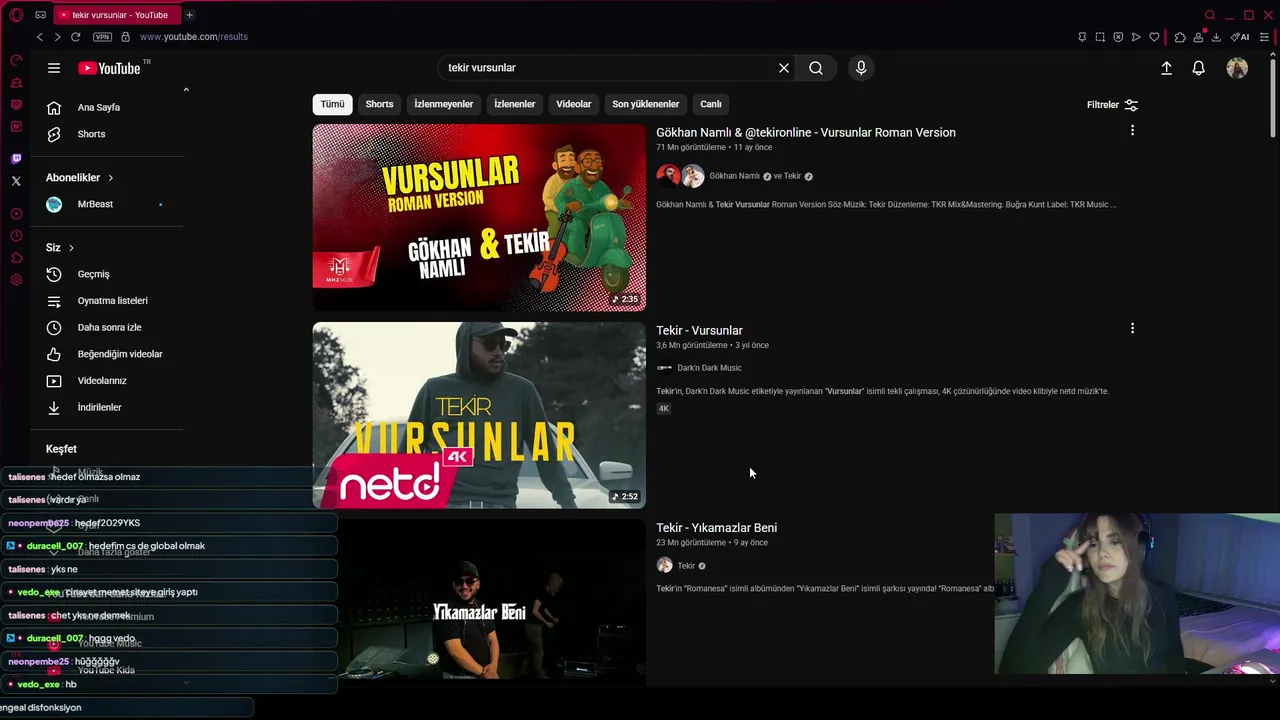The image size is (1280, 720).
Task: Reload the page
Action: [75, 37]
